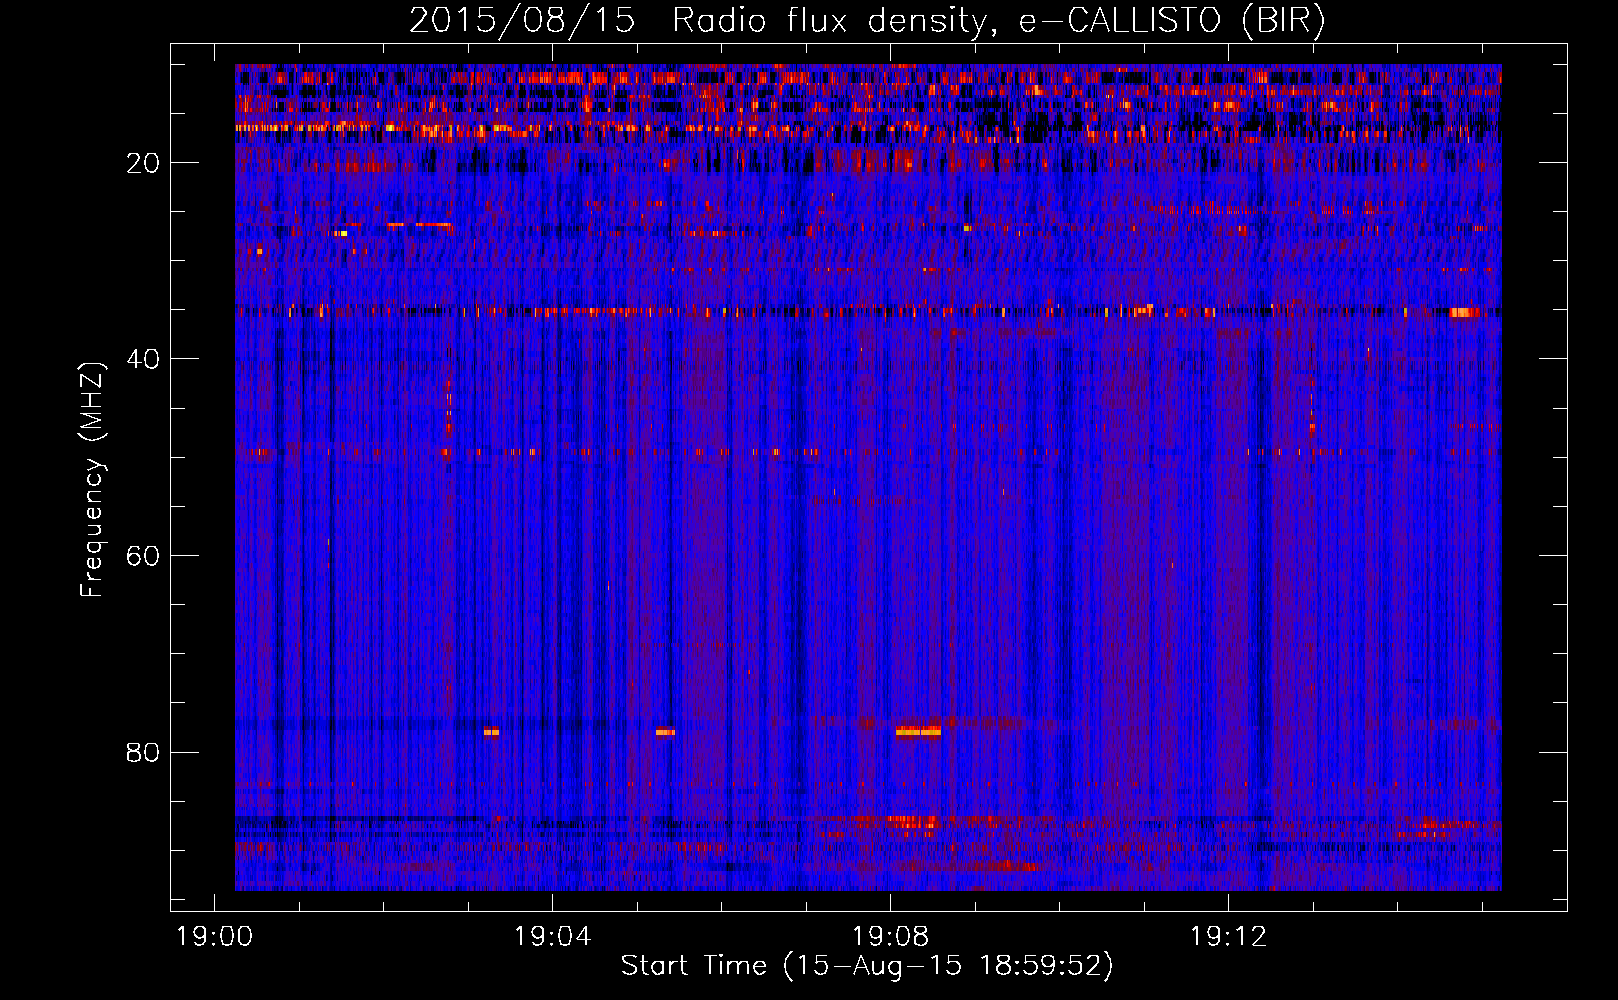Click the bright orange patch ending the 35 MHz line
Image resolution: width=1618 pixels, height=1000 pixels.
click(1464, 312)
